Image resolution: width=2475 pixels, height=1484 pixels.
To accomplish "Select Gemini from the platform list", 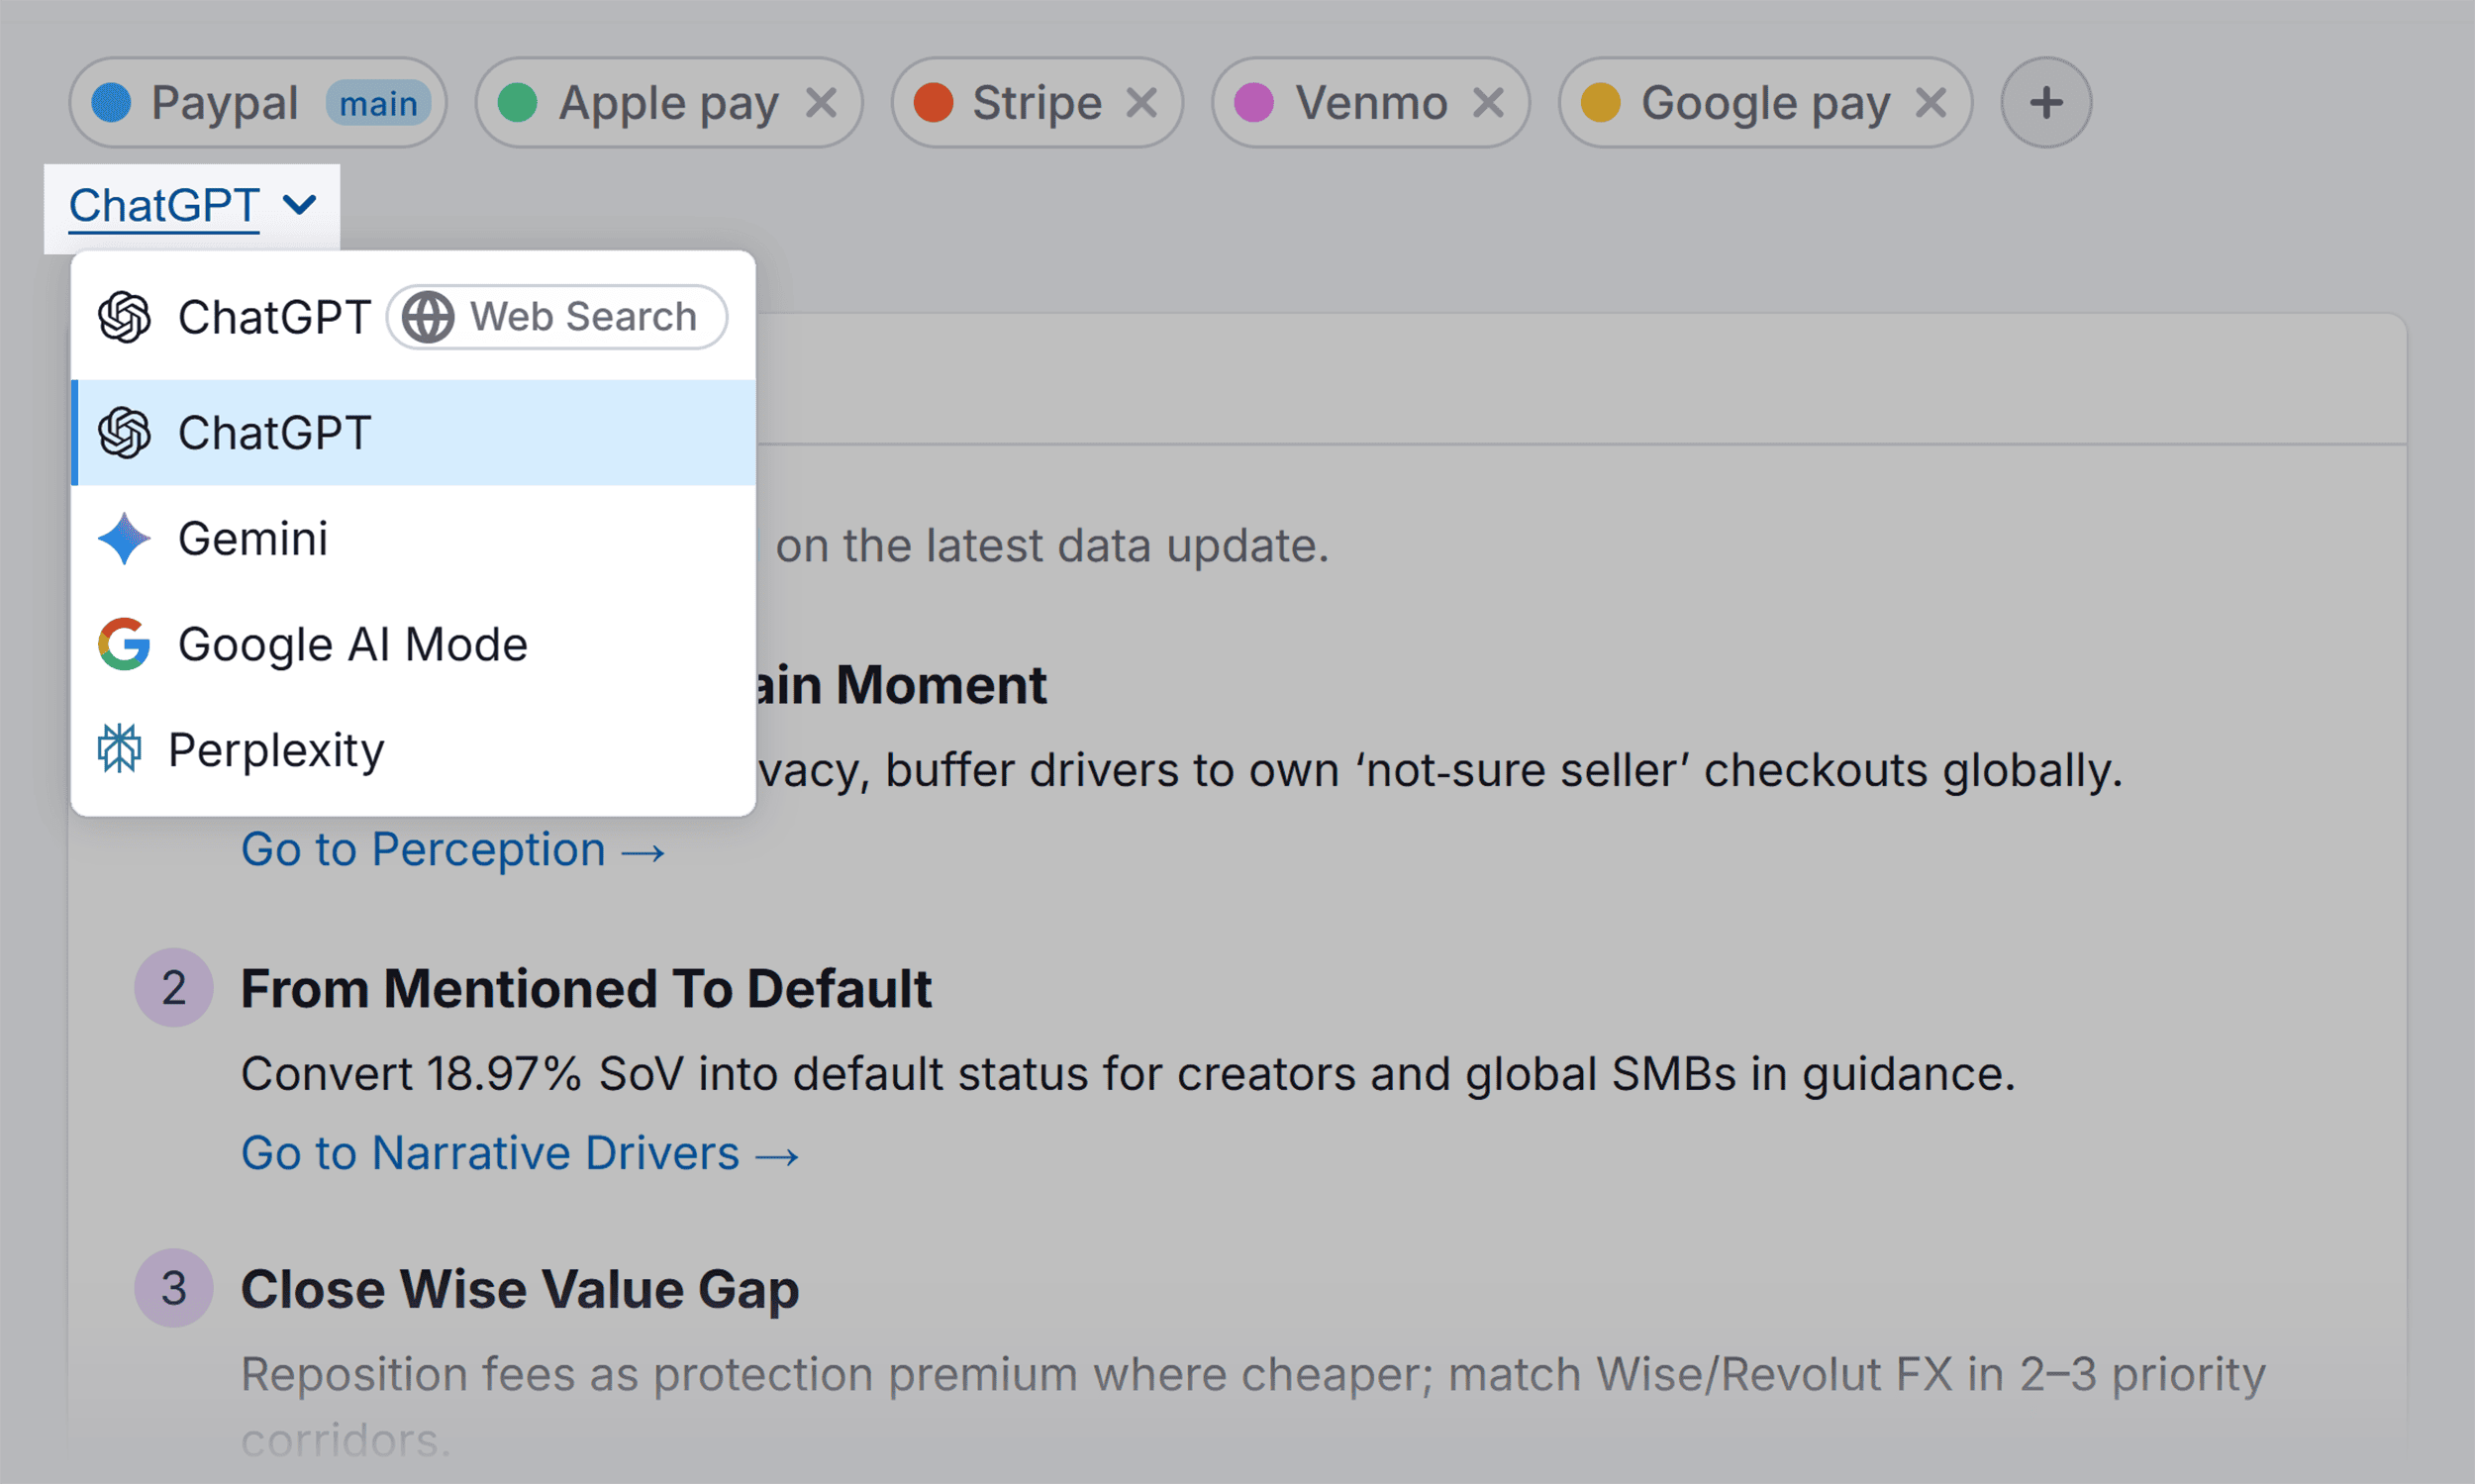I will [x=253, y=539].
